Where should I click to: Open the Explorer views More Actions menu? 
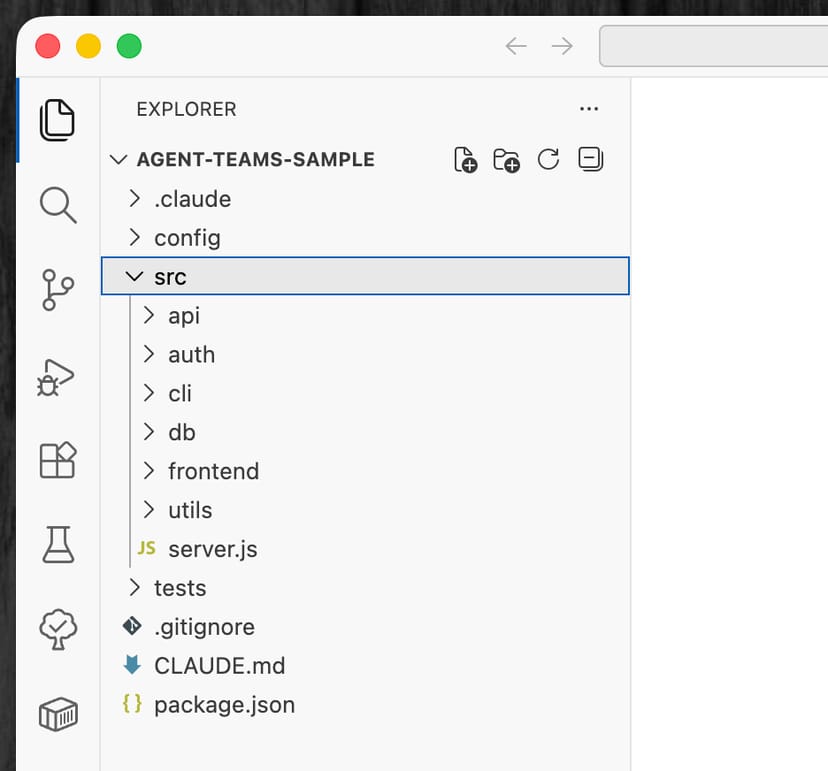coord(589,109)
